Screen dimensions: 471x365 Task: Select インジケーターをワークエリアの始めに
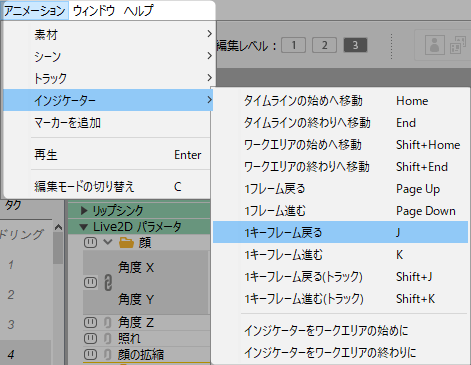pos(340,331)
